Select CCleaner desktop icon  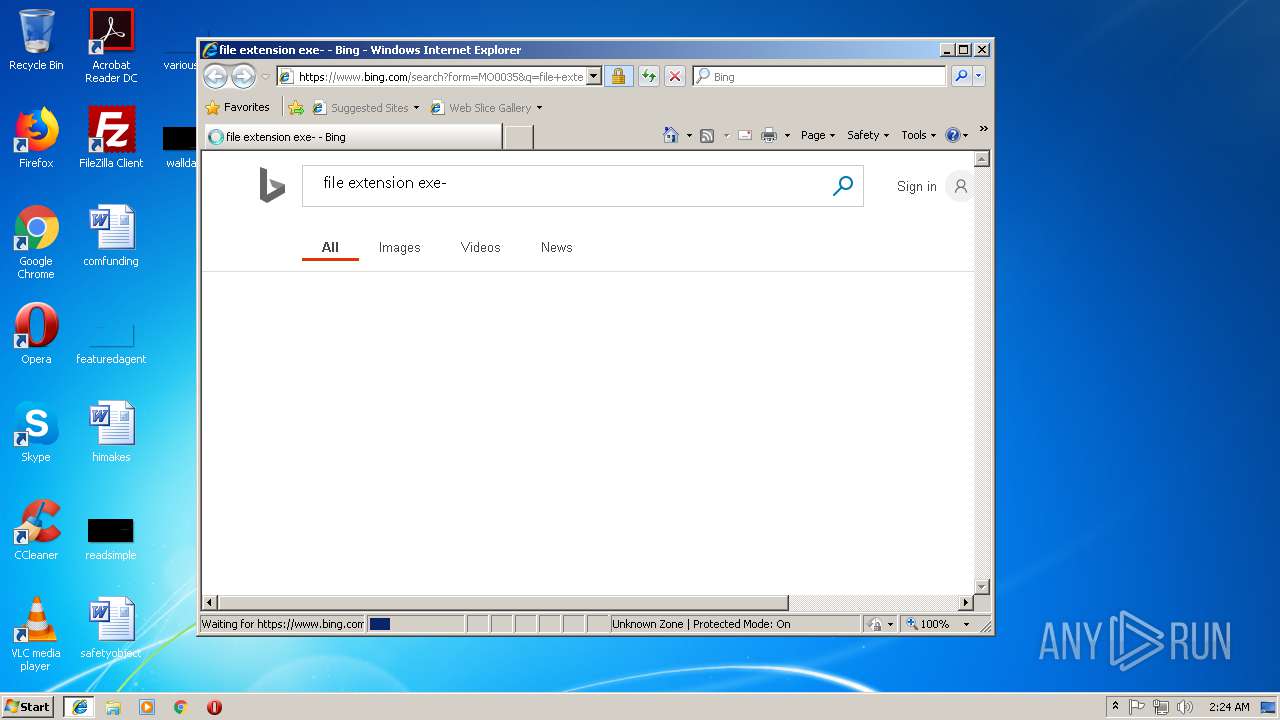(36, 530)
